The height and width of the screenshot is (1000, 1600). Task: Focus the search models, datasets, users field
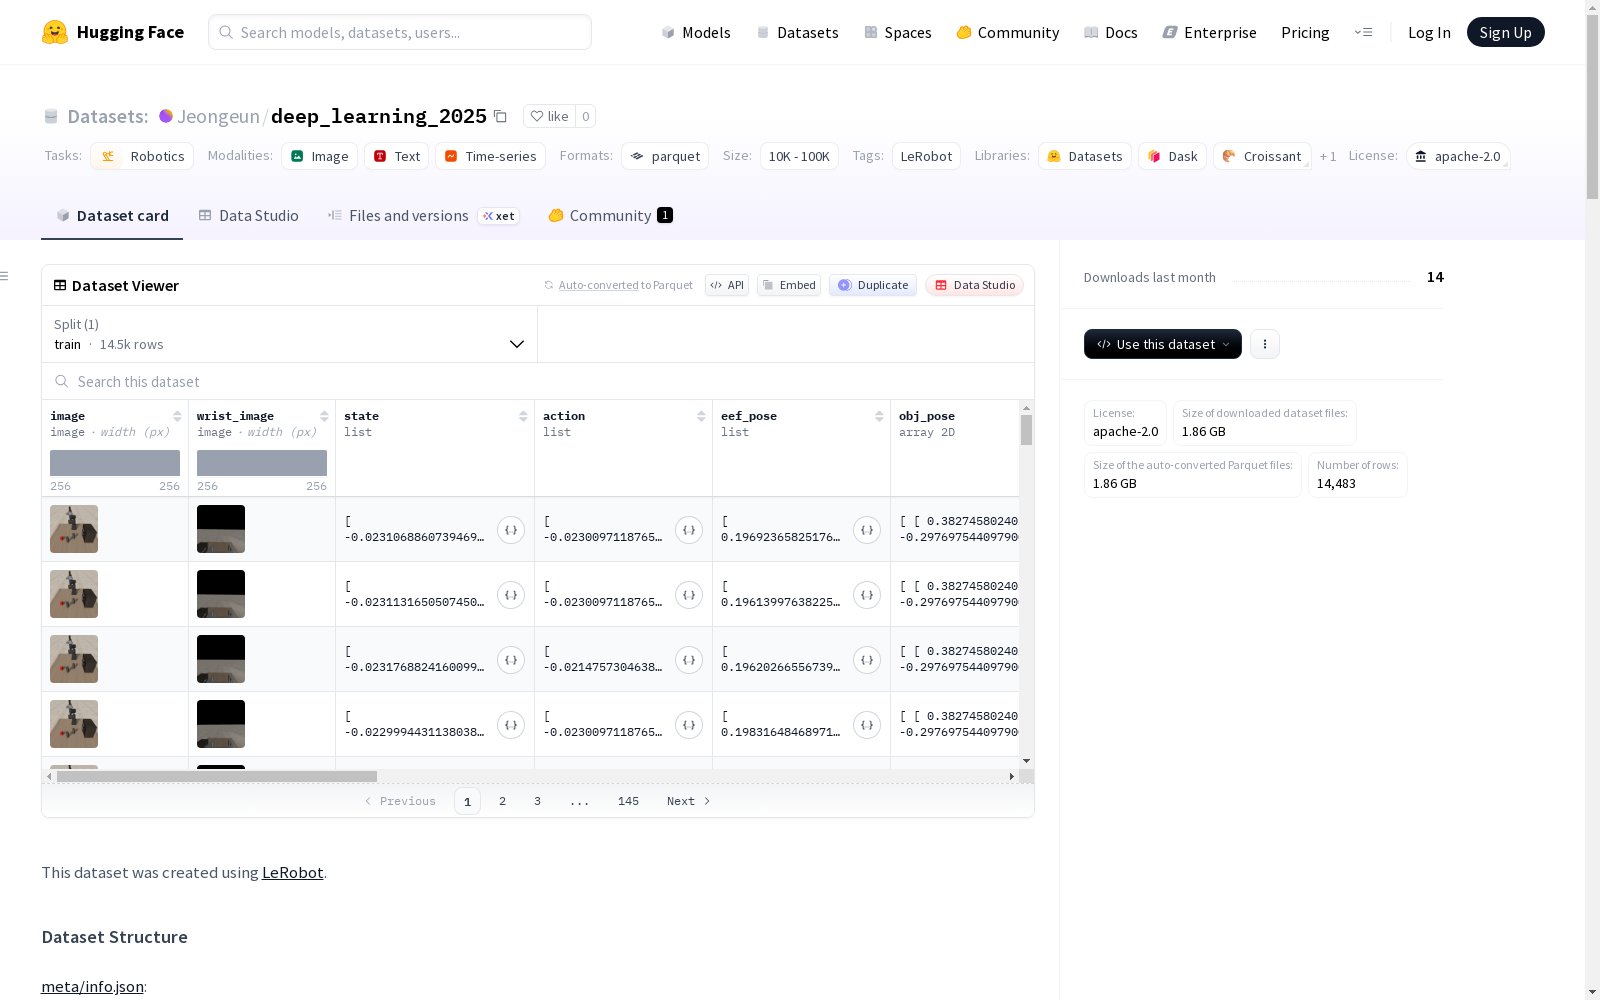point(400,32)
